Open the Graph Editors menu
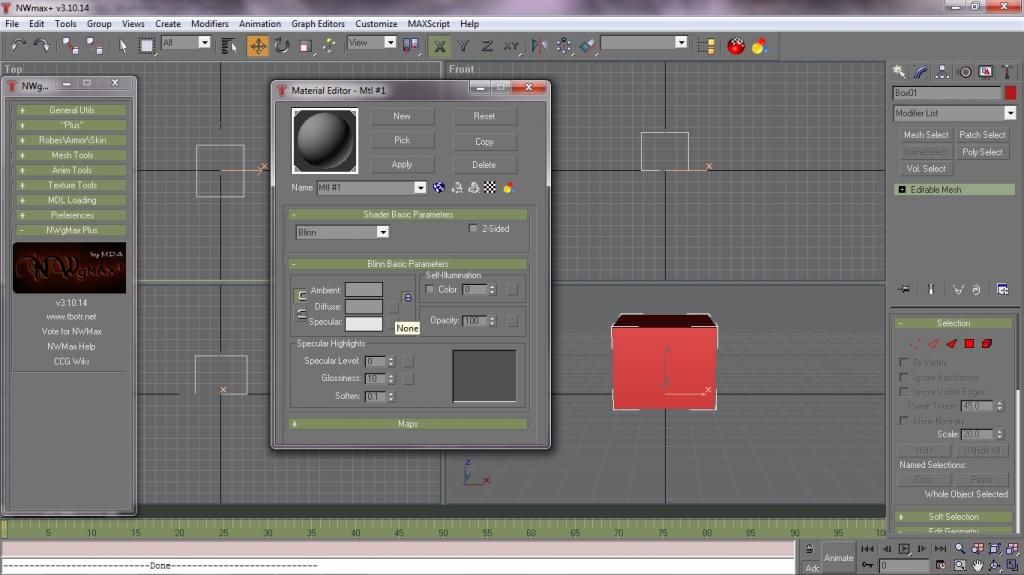Image resolution: width=1024 pixels, height=575 pixels. tap(318, 23)
